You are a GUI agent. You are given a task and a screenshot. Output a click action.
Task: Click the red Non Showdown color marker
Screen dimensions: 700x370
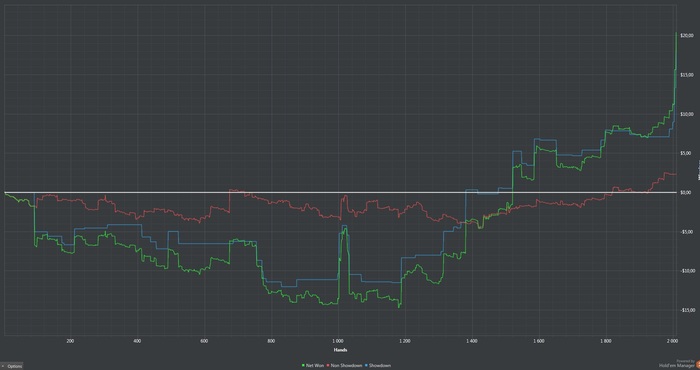tap(329, 366)
